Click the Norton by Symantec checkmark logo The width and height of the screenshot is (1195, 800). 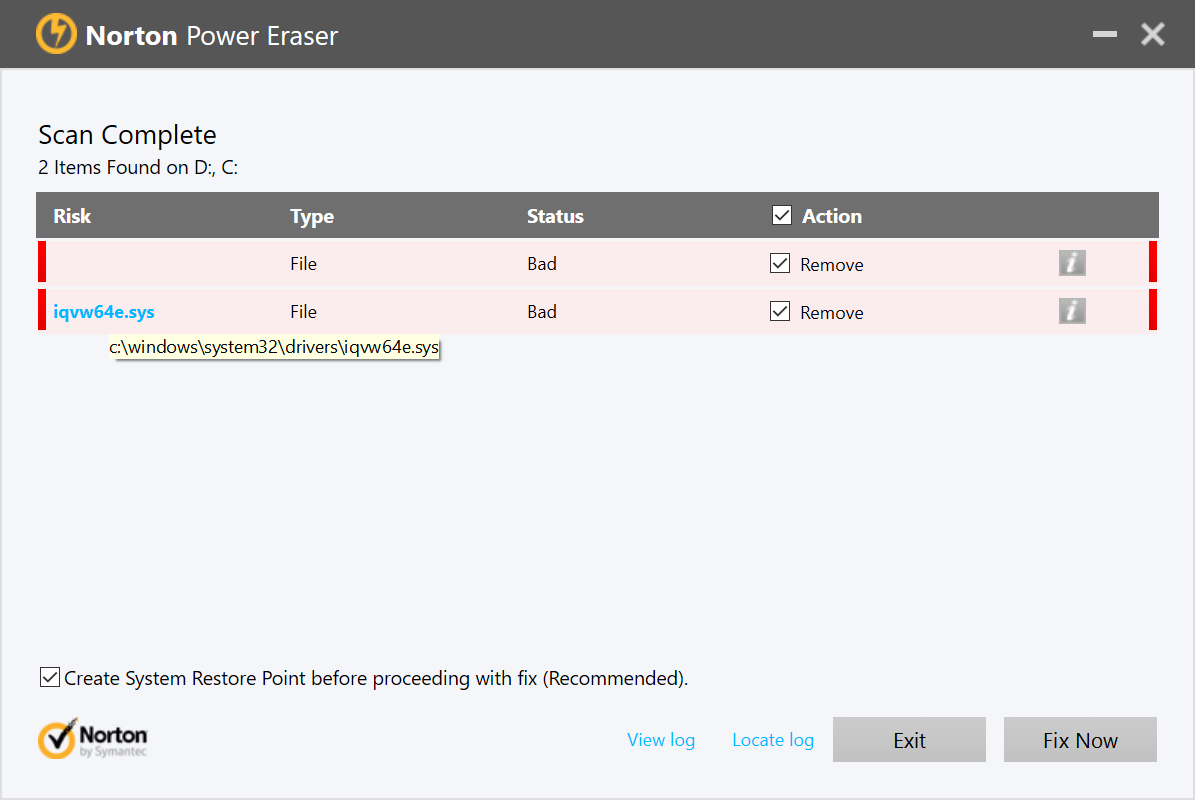(92, 739)
